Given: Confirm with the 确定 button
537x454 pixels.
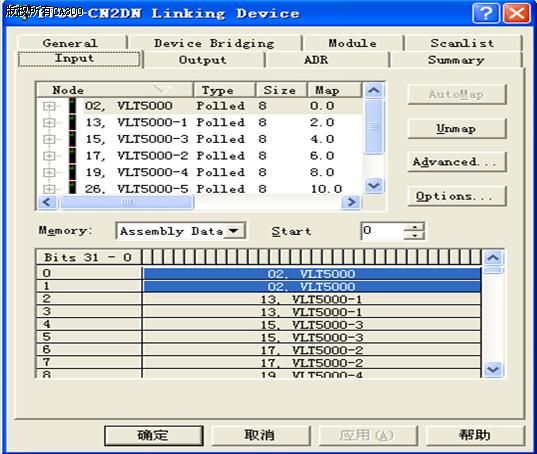Looking at the screenshot, I should coord(153,435).
